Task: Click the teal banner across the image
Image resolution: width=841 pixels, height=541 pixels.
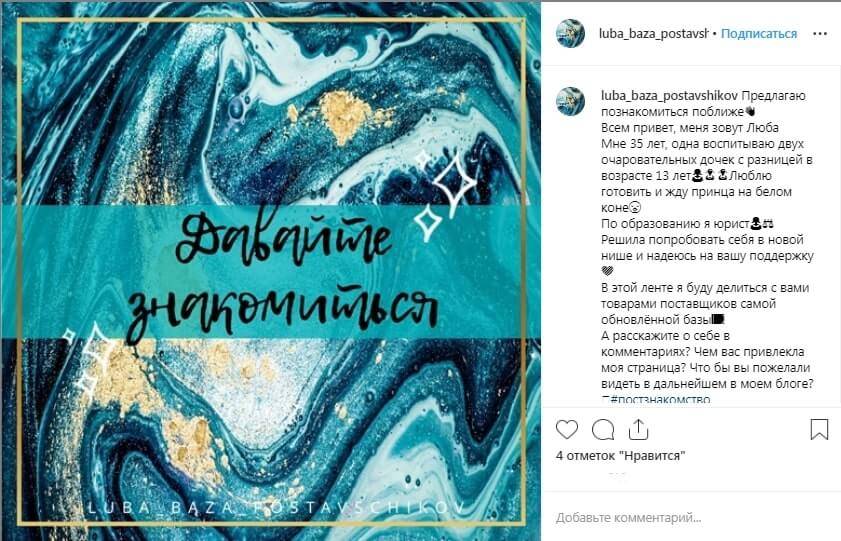Action: tap(270, 272)
